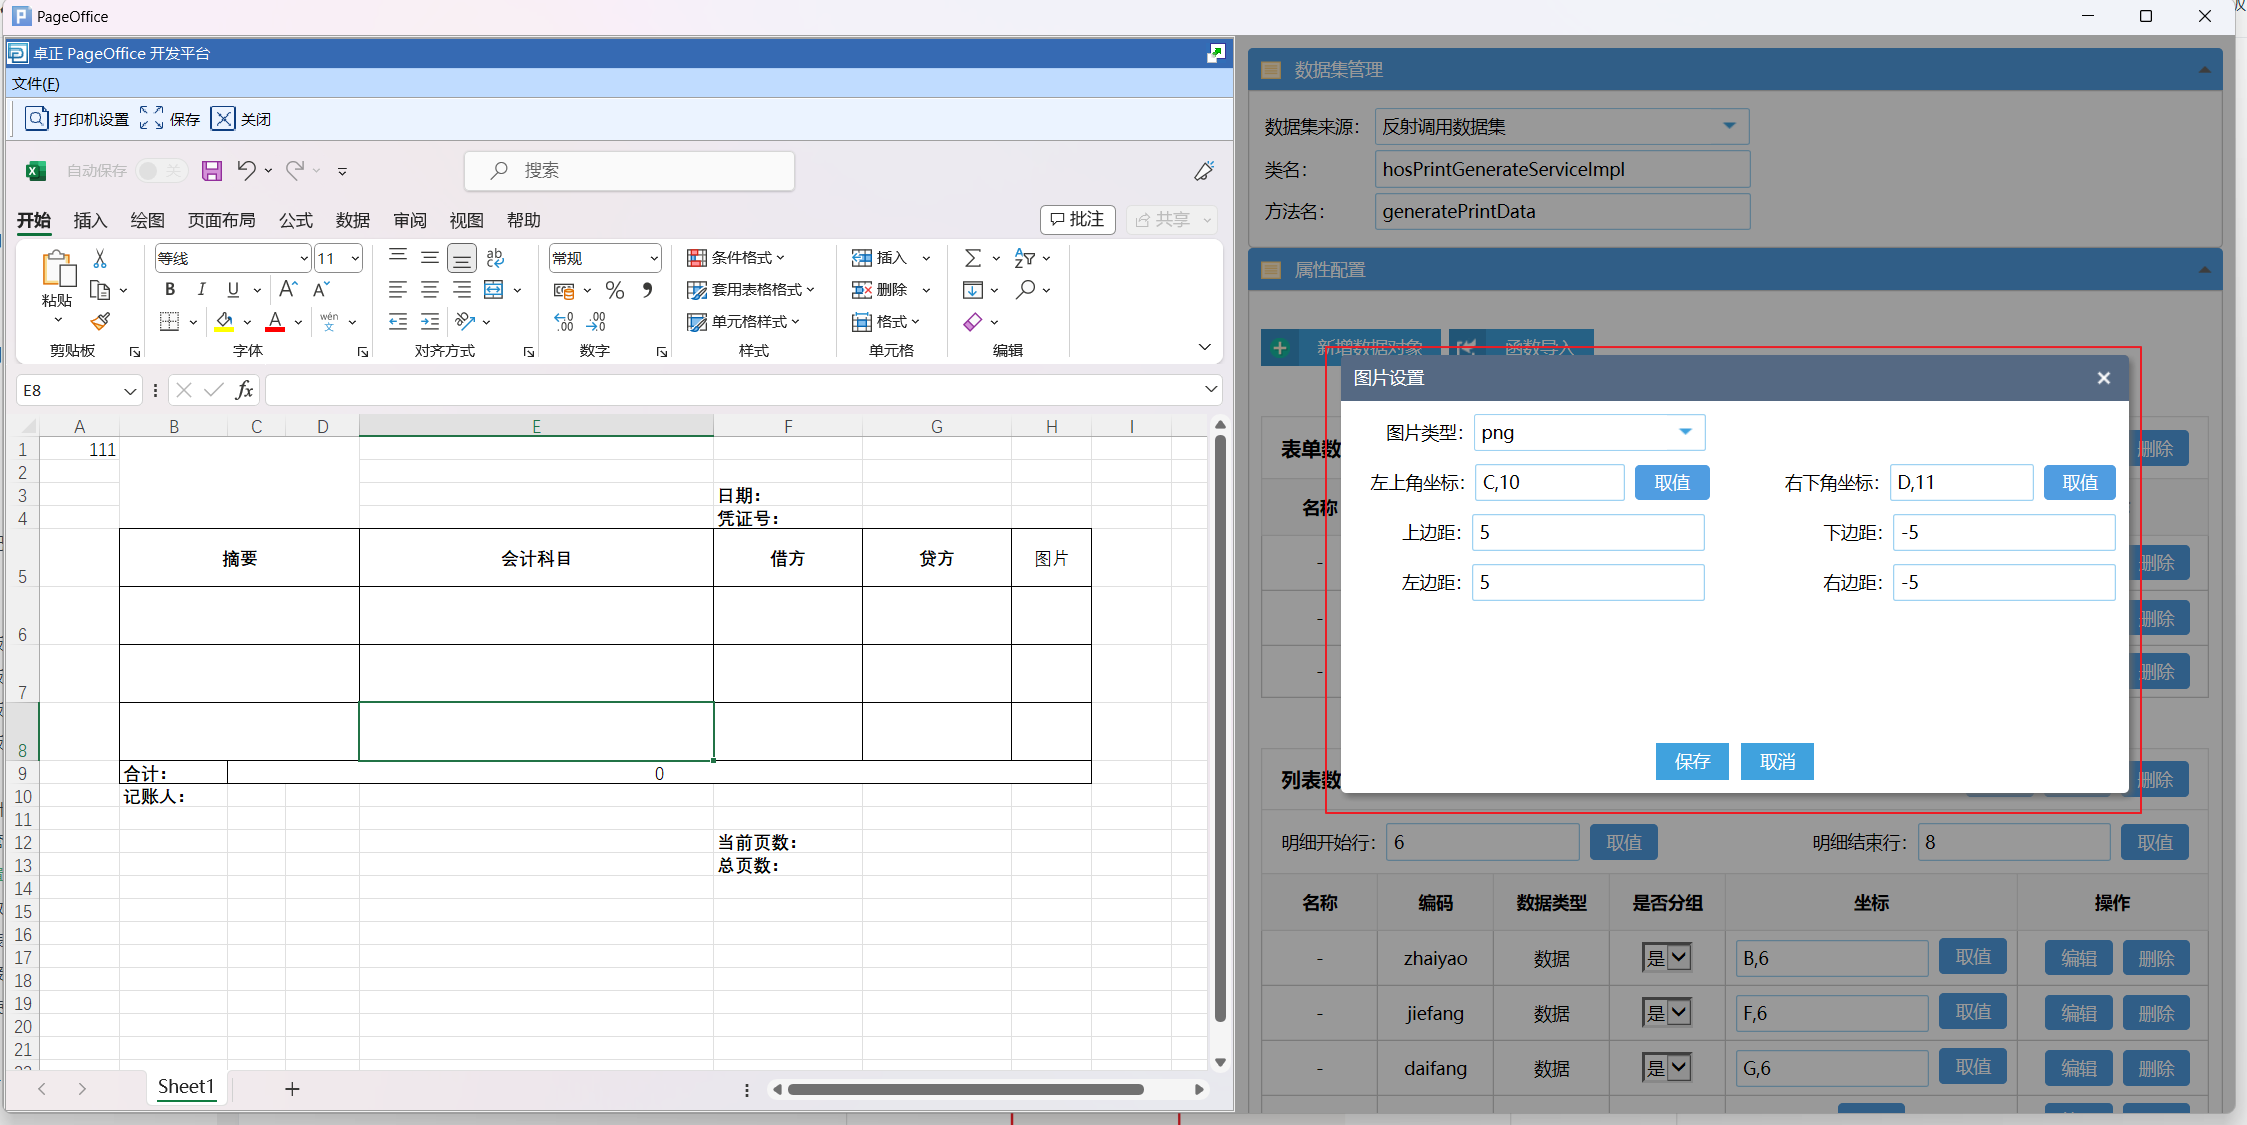The height and width of the screenshot is (1125, 2247).
Task: Toggle the AutoSave switch
Action: [160, 171]
